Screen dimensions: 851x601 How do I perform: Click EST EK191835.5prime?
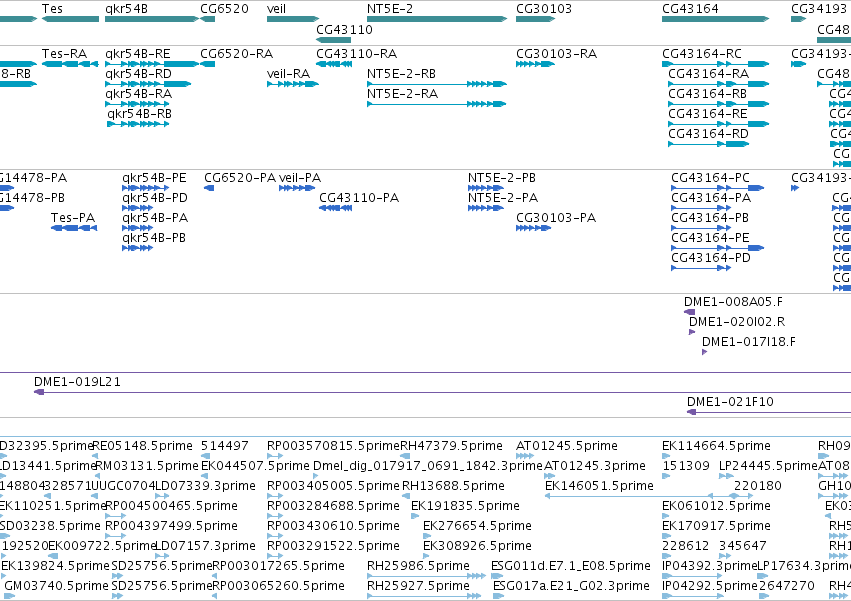click(465, 506)
